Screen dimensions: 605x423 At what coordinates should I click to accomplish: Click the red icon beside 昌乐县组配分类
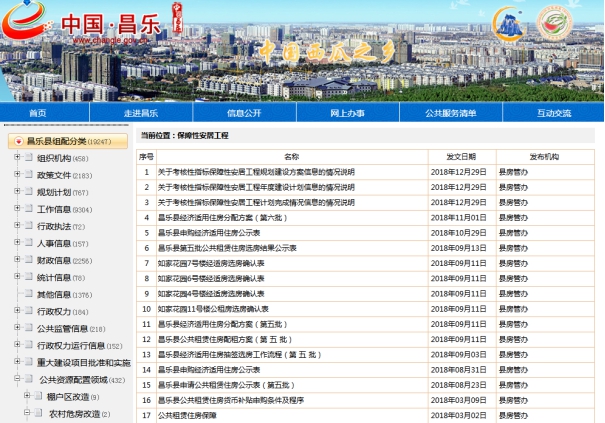[x=17, y=142]
